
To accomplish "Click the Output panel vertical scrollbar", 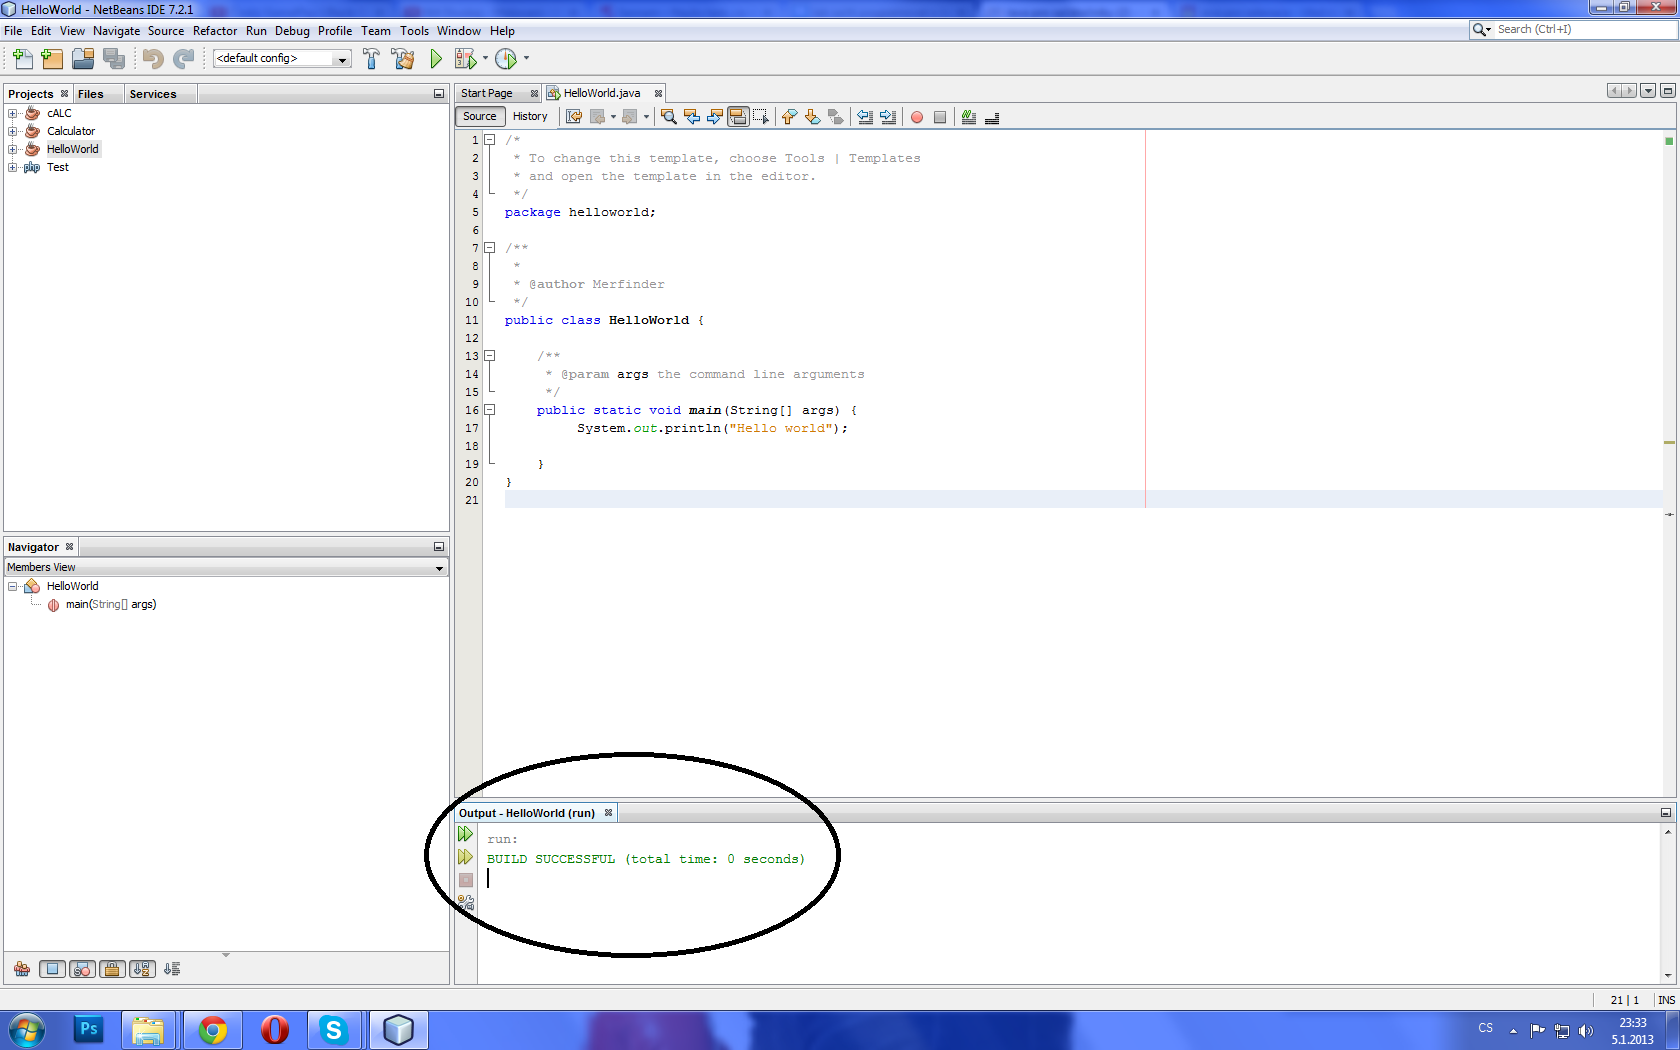I will [x=1667, y=903].
